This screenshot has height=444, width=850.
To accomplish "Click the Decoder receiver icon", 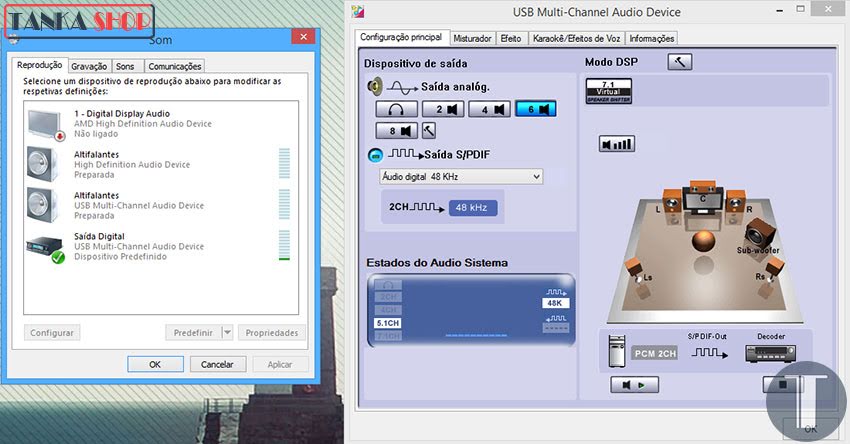I will (x=770, y=353).
